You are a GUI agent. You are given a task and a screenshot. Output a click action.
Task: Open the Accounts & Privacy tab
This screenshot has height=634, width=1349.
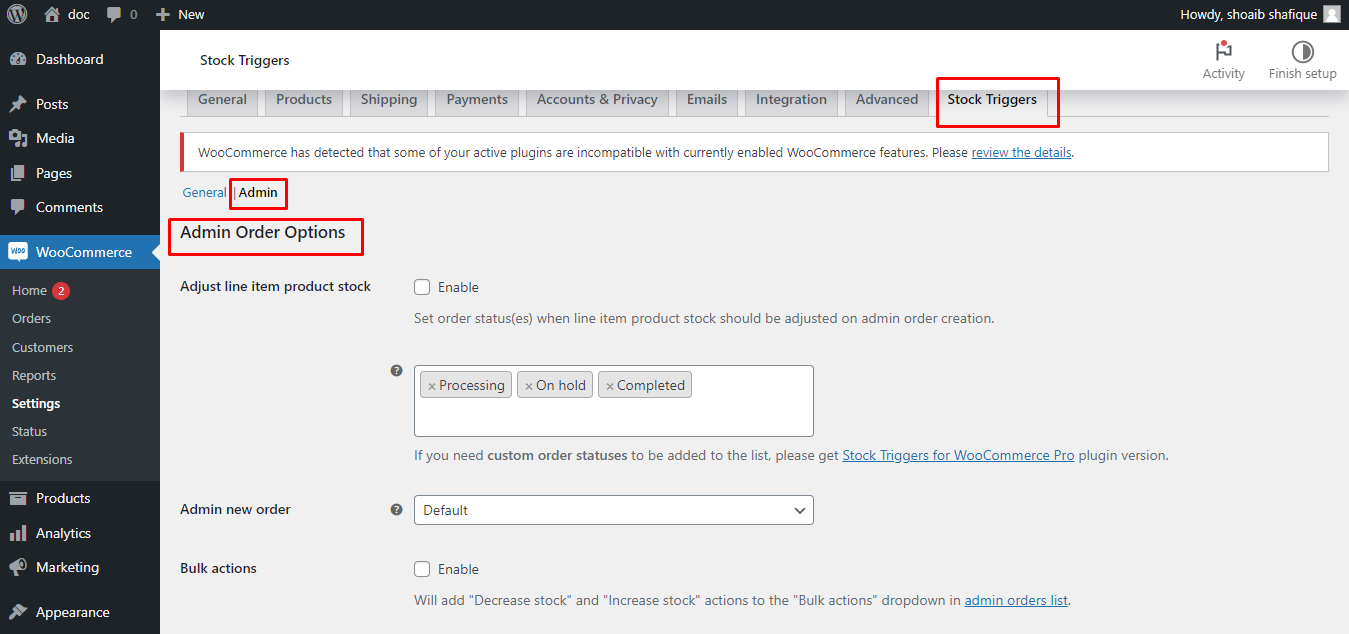(597, 100)
